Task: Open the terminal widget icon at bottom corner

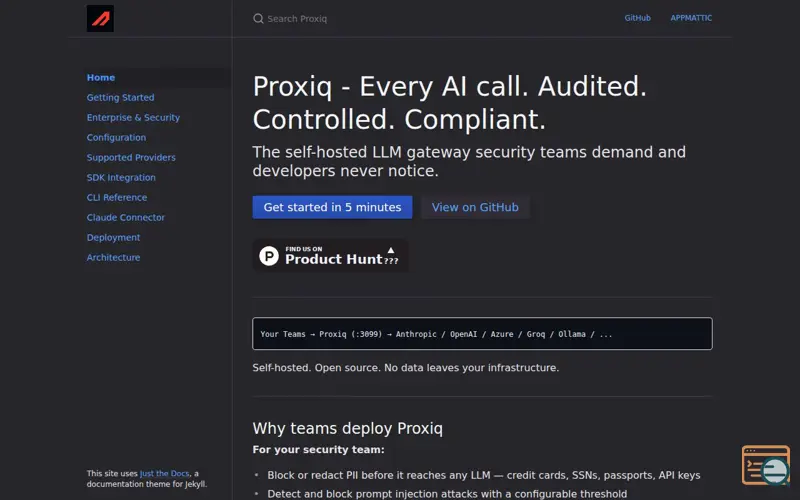Action: pyautogui.click(x=766, y=465)
